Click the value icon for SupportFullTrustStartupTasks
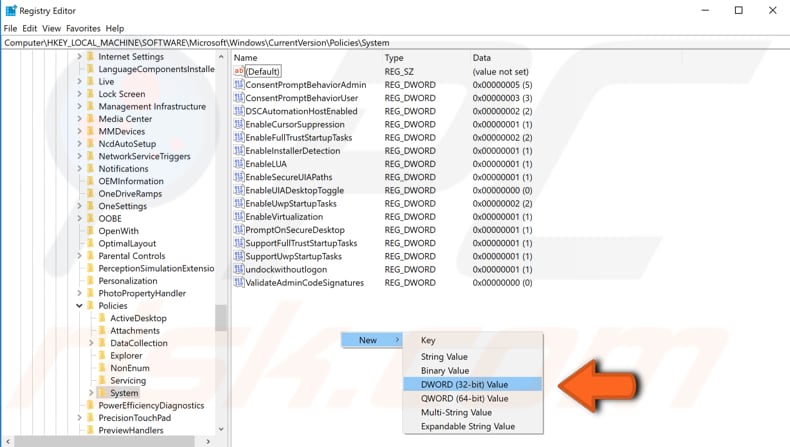 pyautogui.click(x=239, y=243)
